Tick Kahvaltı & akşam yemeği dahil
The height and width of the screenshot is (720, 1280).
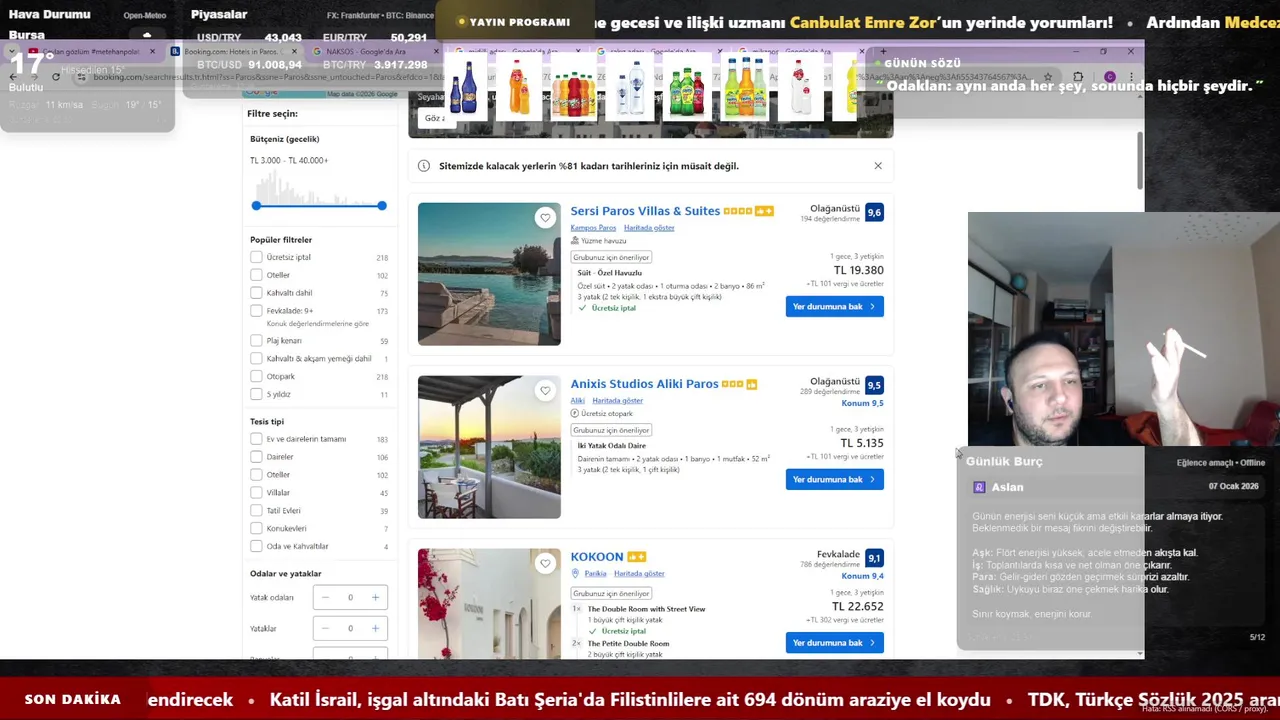(x=256, y=359)
